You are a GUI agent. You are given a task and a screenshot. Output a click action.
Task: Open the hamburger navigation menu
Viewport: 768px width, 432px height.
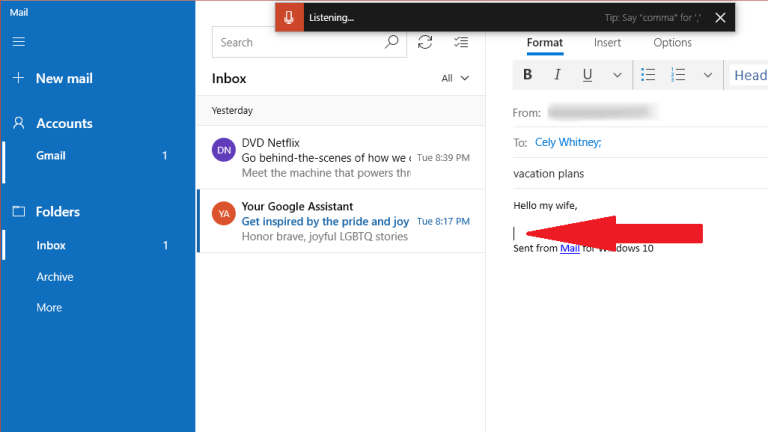coord(19,42)
